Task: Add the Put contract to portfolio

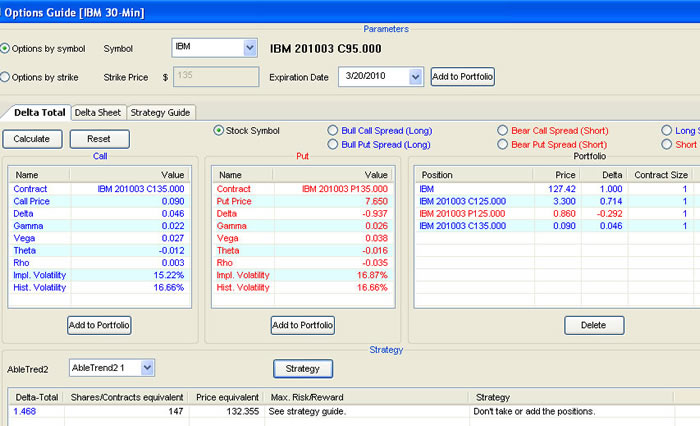Action: (302, 325)
